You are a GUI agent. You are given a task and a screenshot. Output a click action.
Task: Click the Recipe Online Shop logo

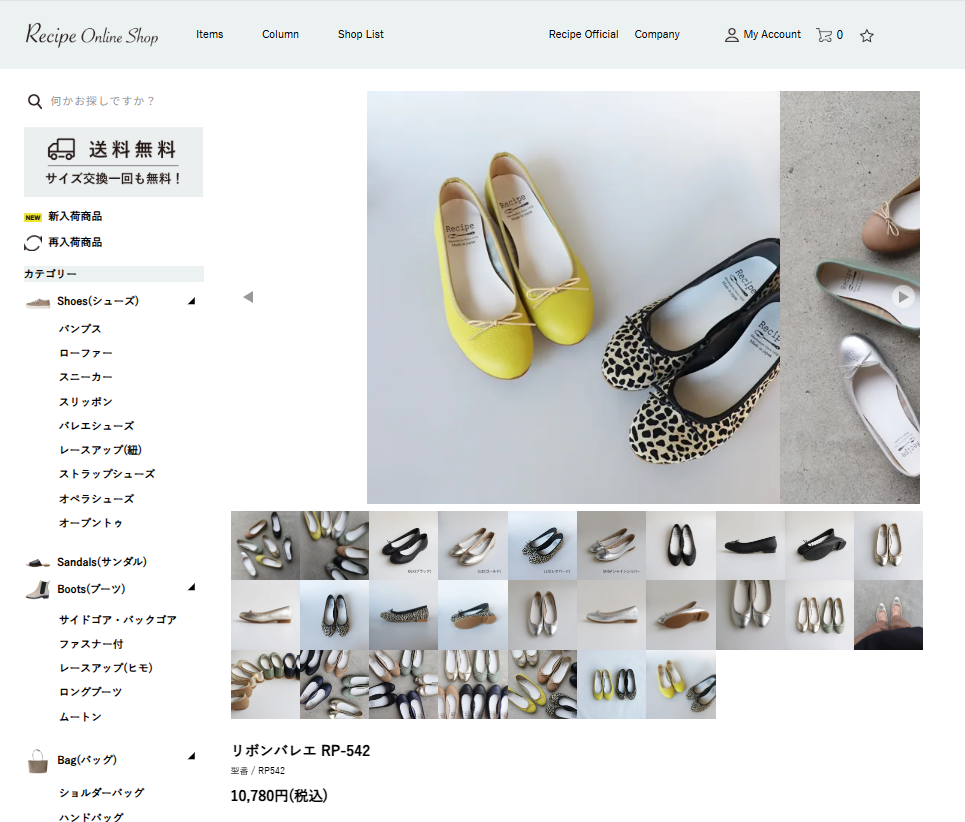[92, 34]
